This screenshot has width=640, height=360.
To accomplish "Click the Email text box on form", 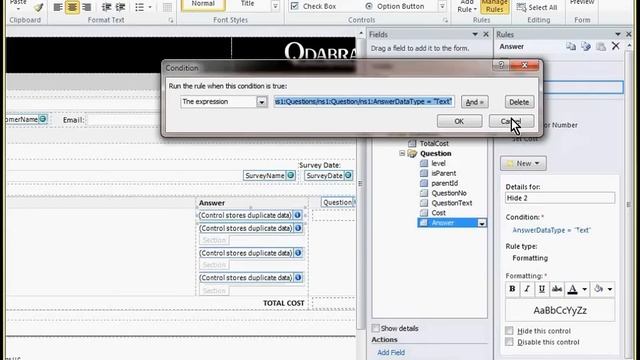I will pos(124,120).
